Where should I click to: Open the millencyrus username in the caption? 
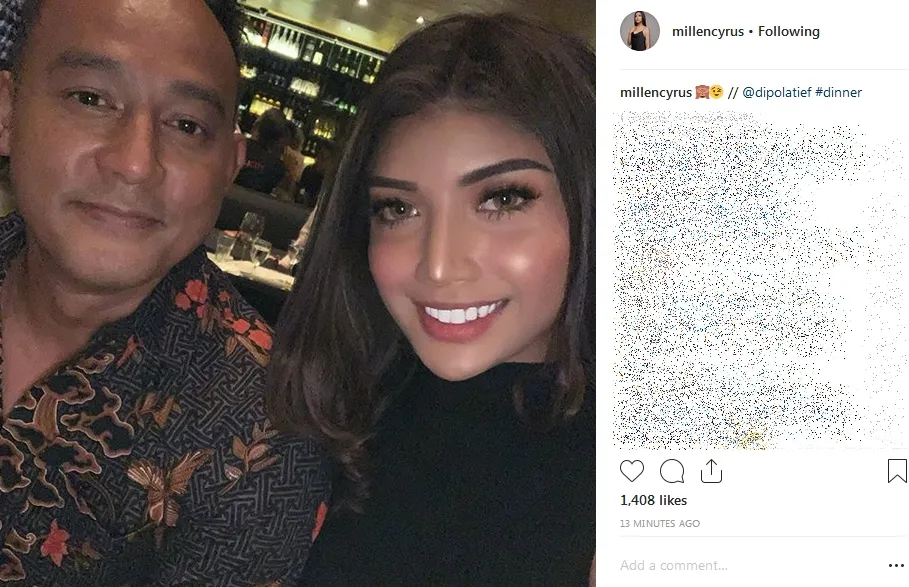[x=656, y=92]
